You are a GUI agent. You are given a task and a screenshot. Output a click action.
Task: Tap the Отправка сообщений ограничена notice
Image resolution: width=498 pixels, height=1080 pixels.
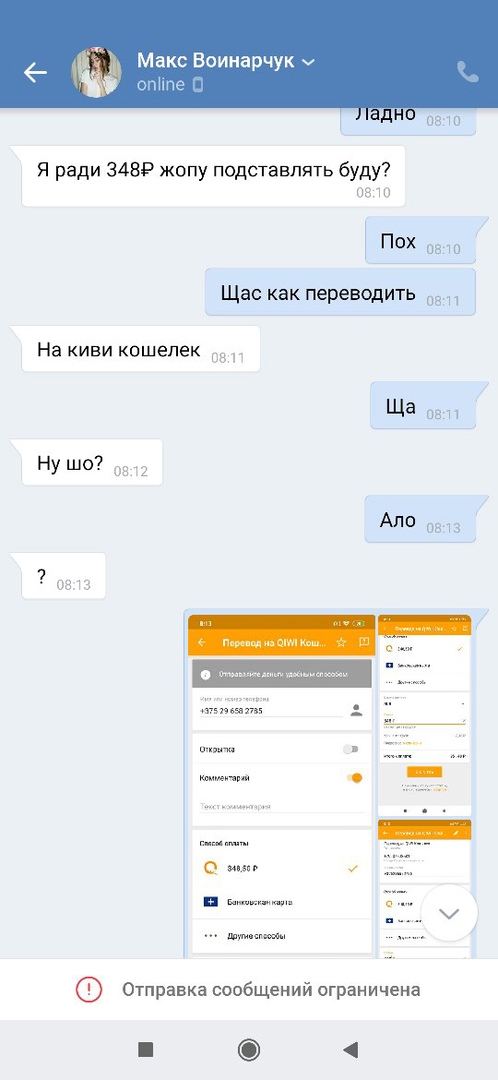(x=249, y=990)
